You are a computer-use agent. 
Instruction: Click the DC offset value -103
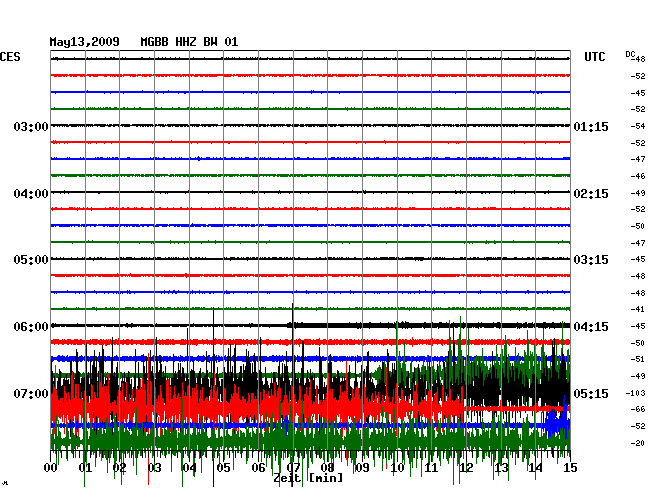click(x=635, y=393)
